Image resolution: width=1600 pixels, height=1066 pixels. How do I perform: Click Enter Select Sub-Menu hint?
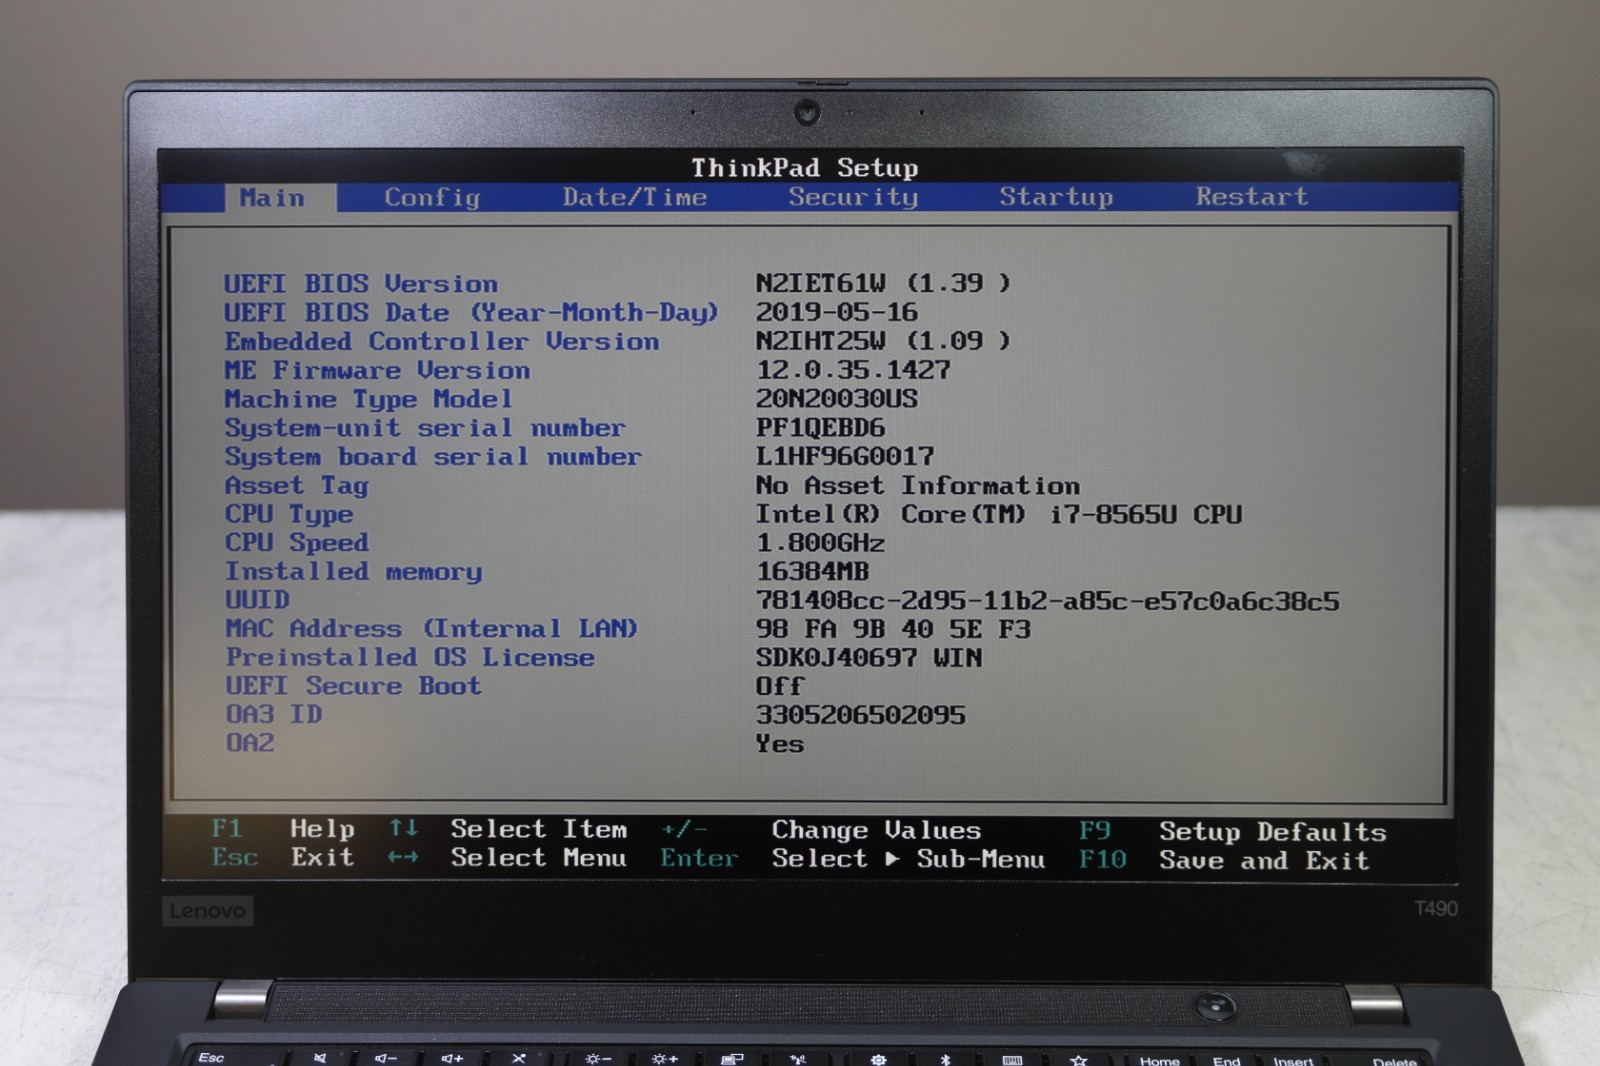point(852,859)
